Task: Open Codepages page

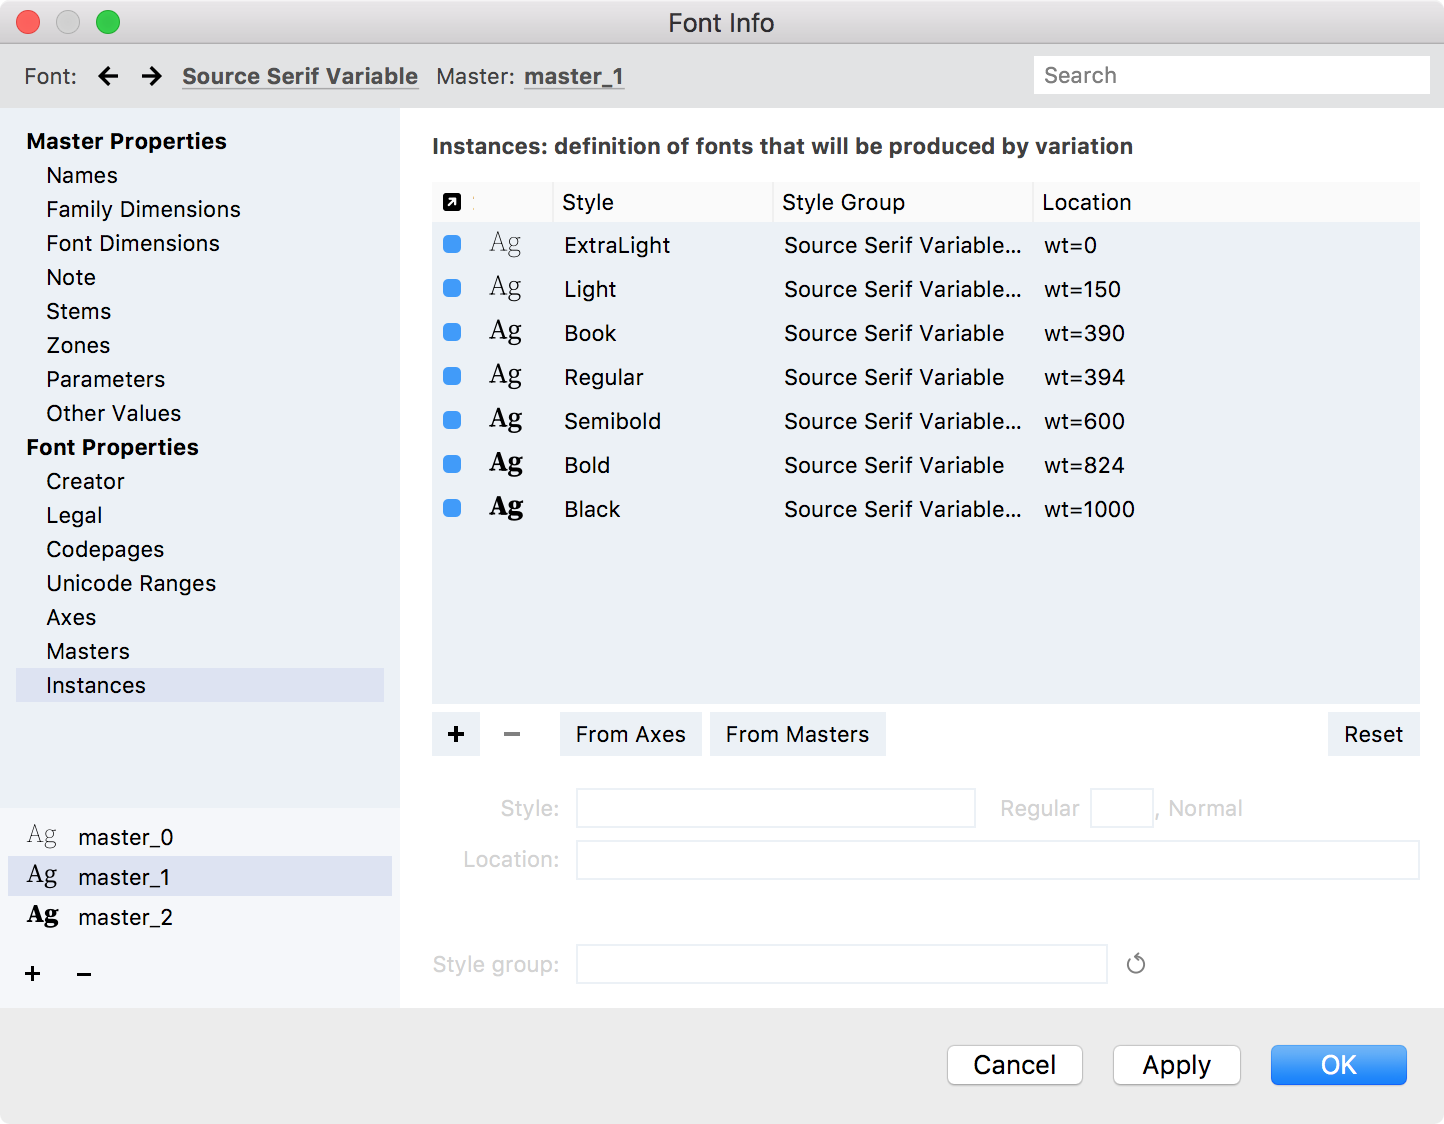Action: click(105, 549)
